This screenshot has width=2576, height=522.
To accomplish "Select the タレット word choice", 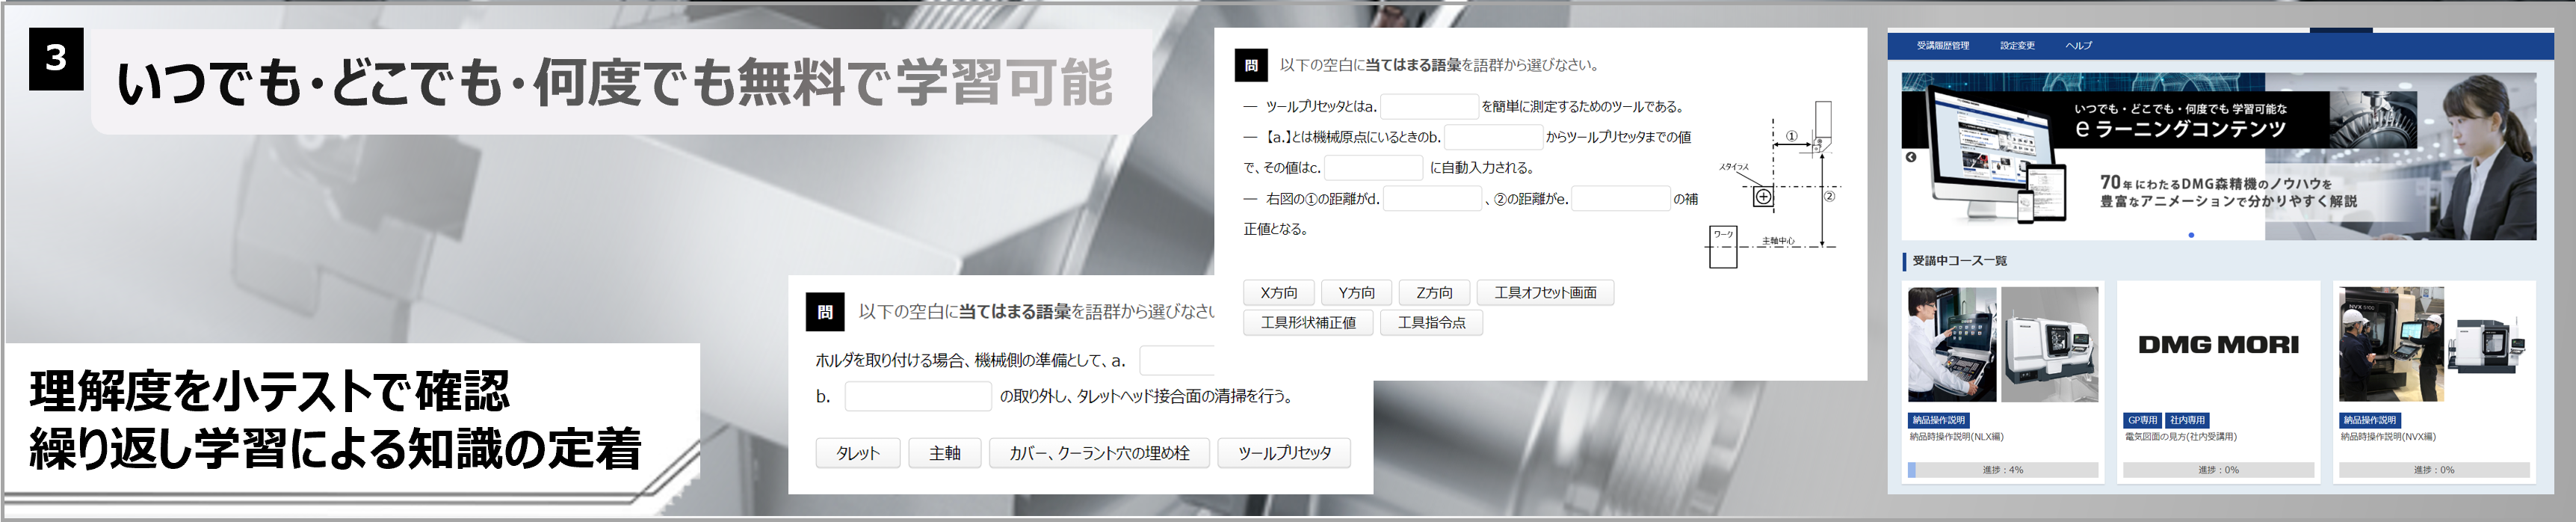I will [858, 453].
